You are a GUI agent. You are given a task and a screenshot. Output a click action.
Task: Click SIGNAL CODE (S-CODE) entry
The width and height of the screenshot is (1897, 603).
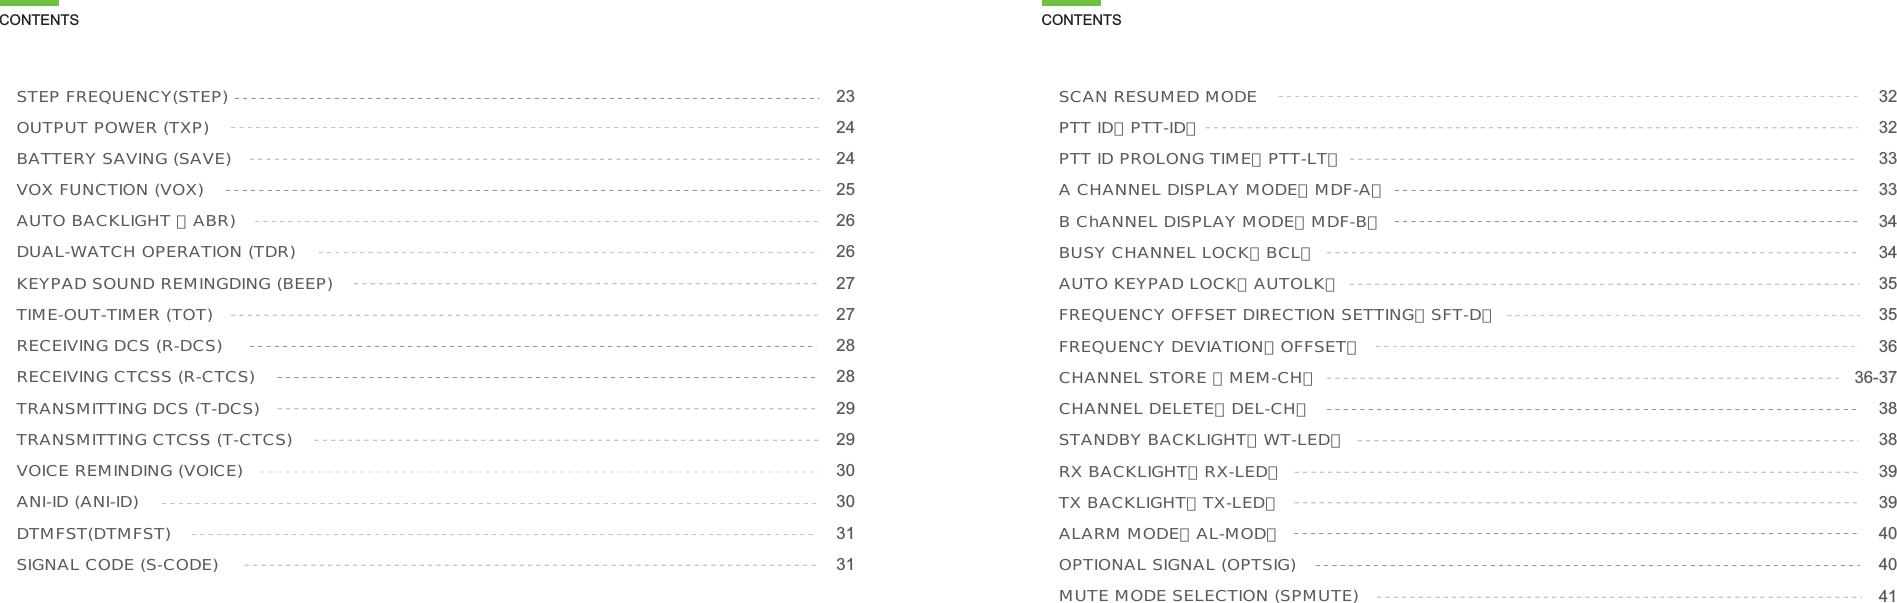tap(117, 565)
